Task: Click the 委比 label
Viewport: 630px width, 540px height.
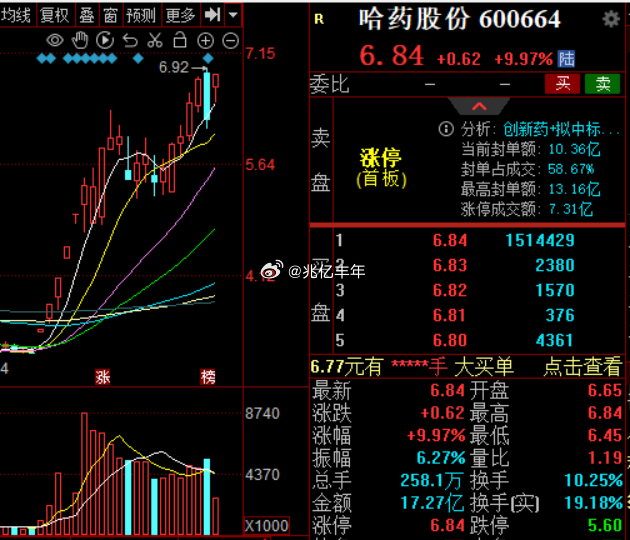Action: [x=329, y=84]
